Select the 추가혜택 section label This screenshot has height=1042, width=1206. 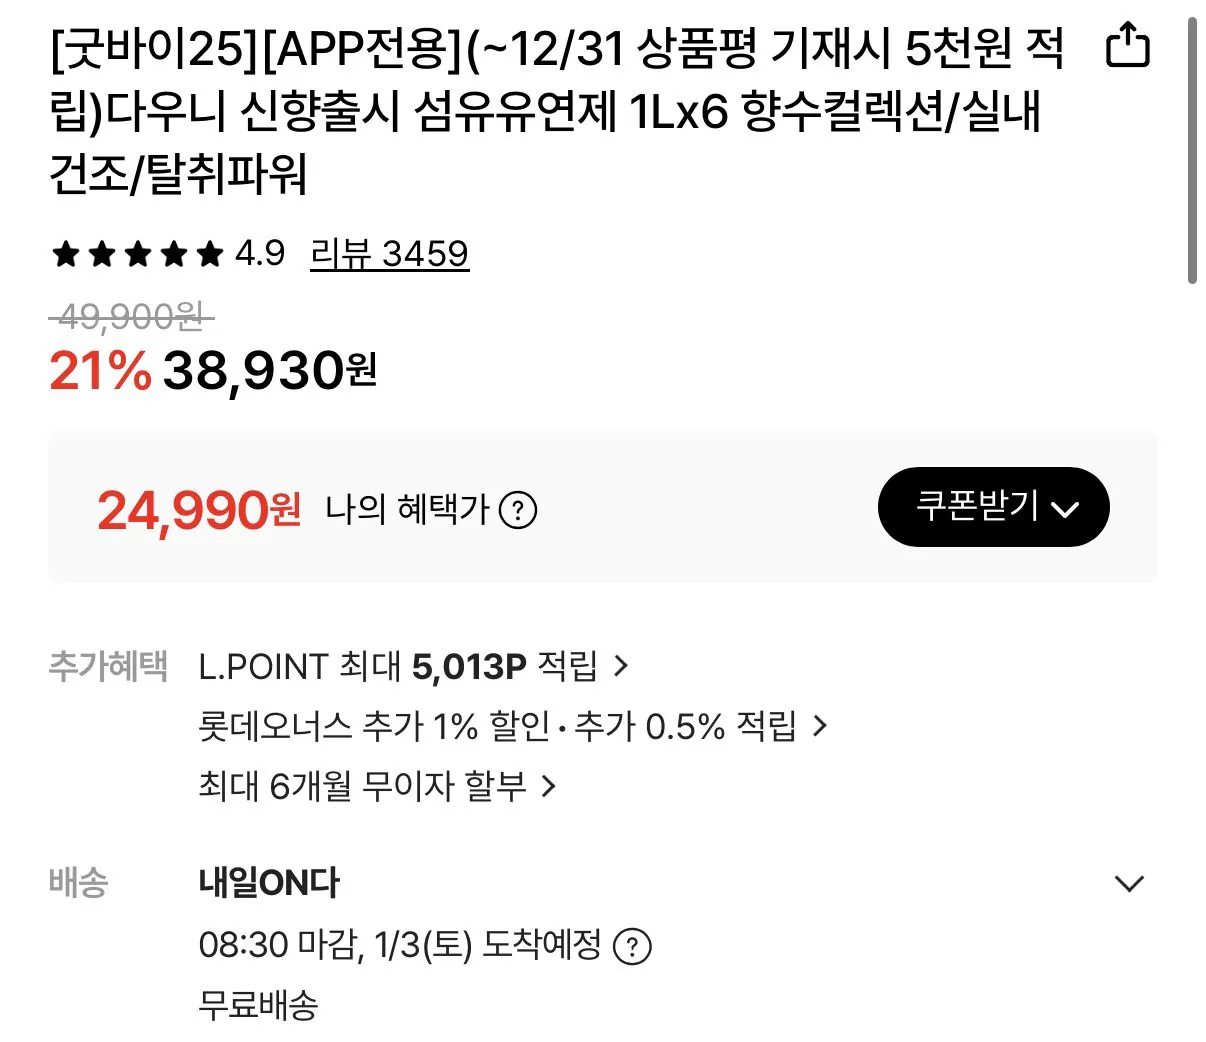tap(107, 666)
